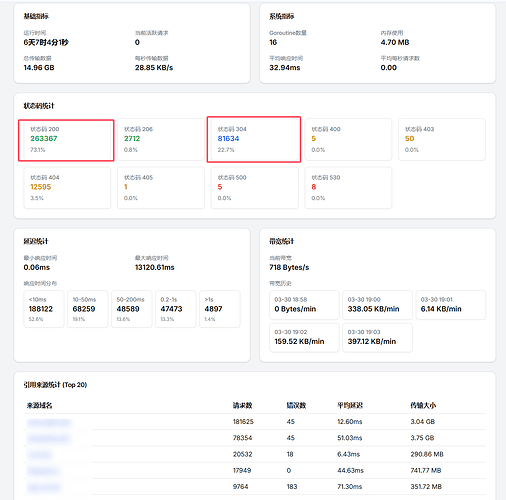Select the <10ms latency bucket
The height and width of the screenshot is (500, 506).
tap(44, 309)
